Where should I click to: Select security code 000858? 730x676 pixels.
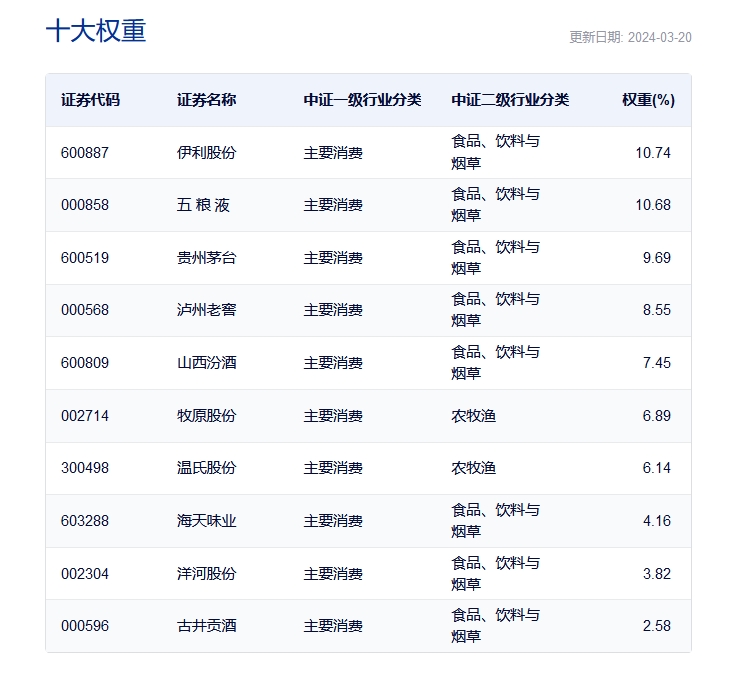(85, 205)
